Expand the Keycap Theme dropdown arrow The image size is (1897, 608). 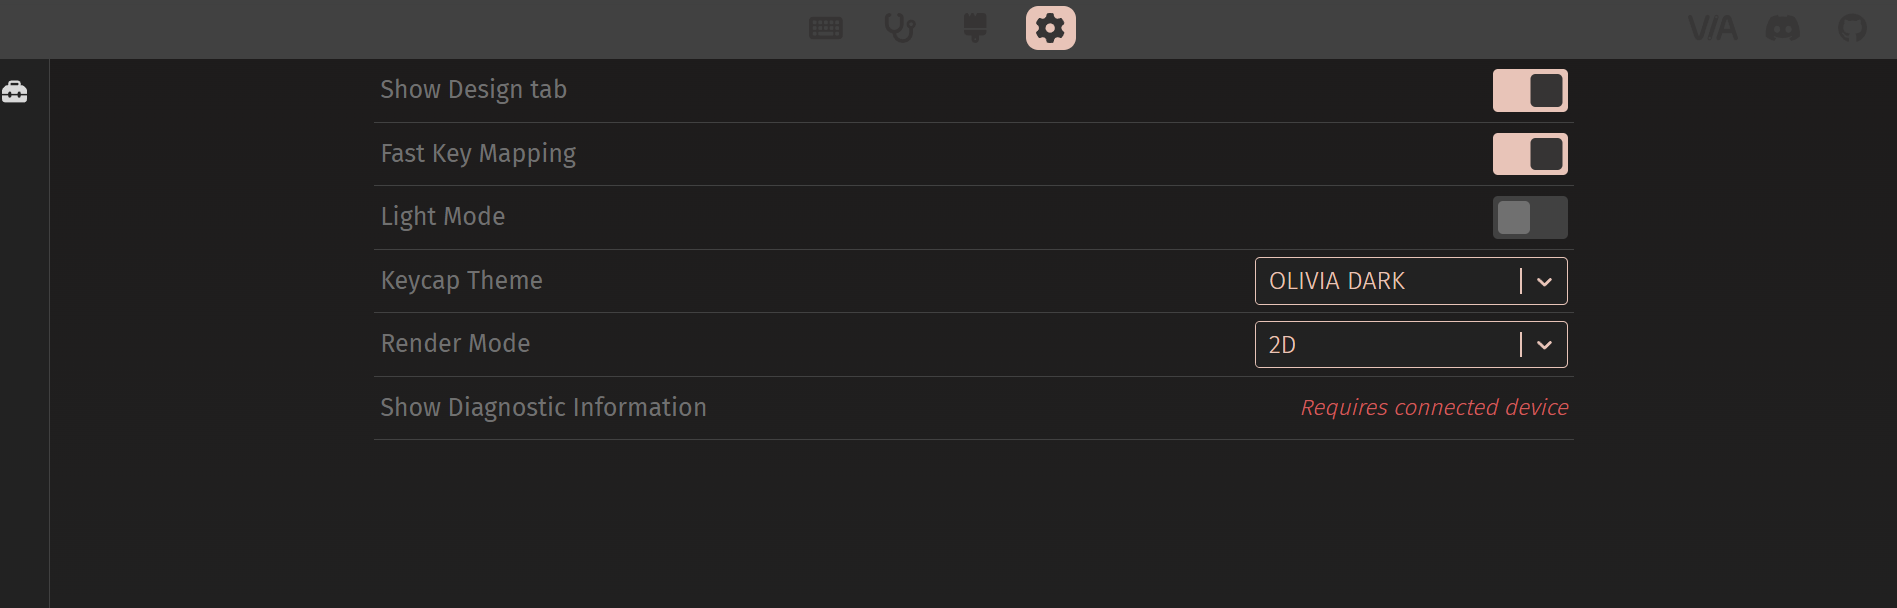1544,282
